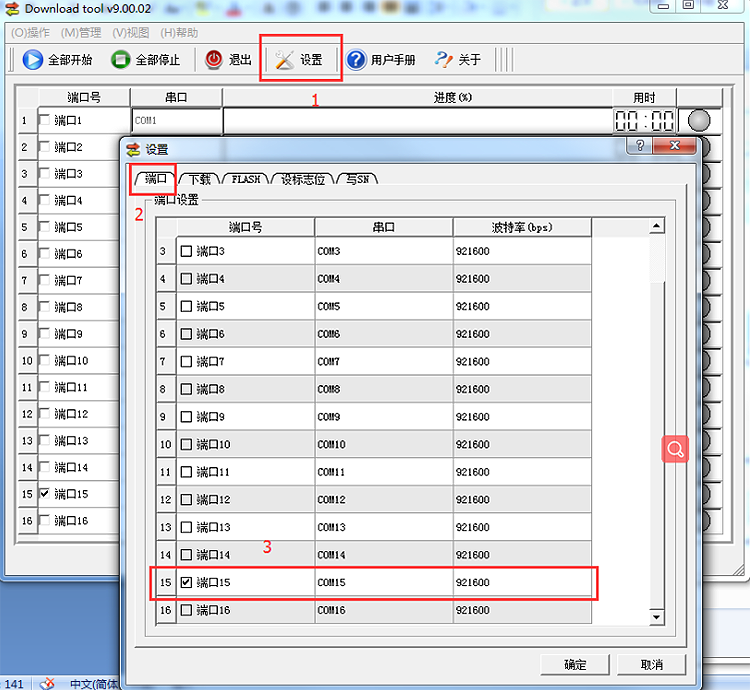Image resolution: width=750 pixels, height=690 pixels.
Task: Click the 确定 confirm button
Action: [x=575, y=664]
